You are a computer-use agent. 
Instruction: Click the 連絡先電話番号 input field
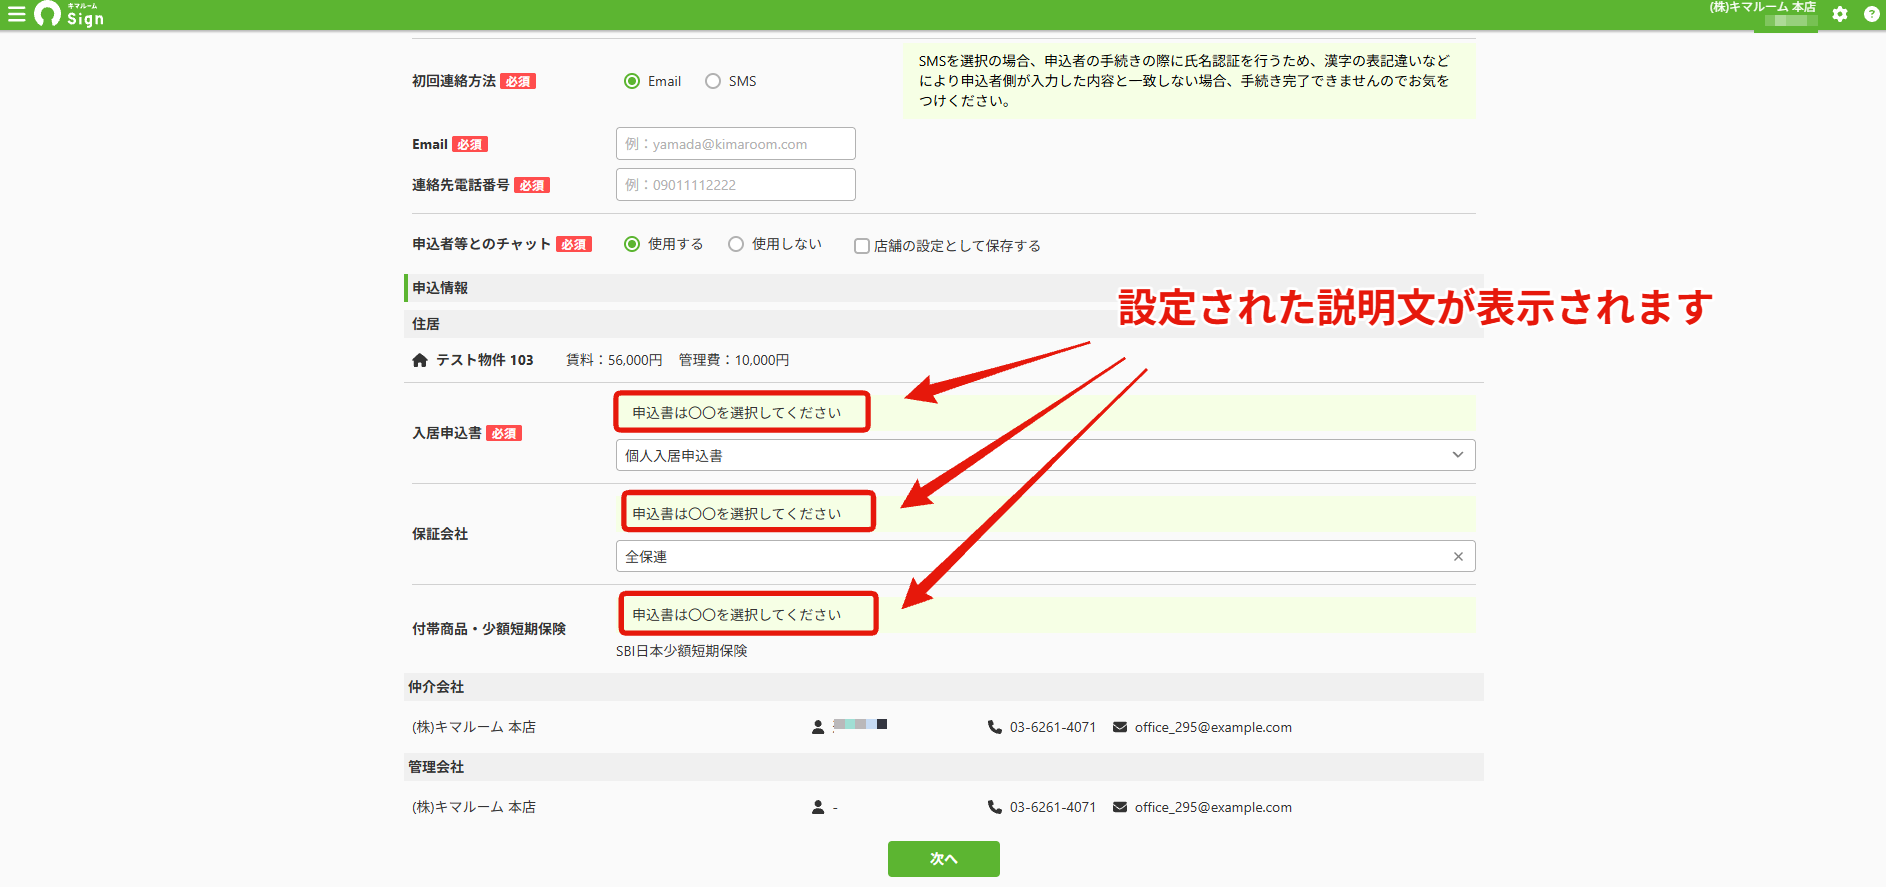(736, 185)
